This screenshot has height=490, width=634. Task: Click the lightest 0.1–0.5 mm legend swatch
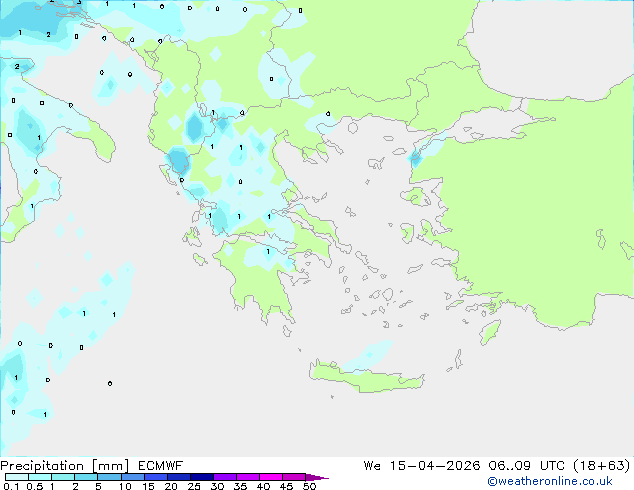(17, 477)
